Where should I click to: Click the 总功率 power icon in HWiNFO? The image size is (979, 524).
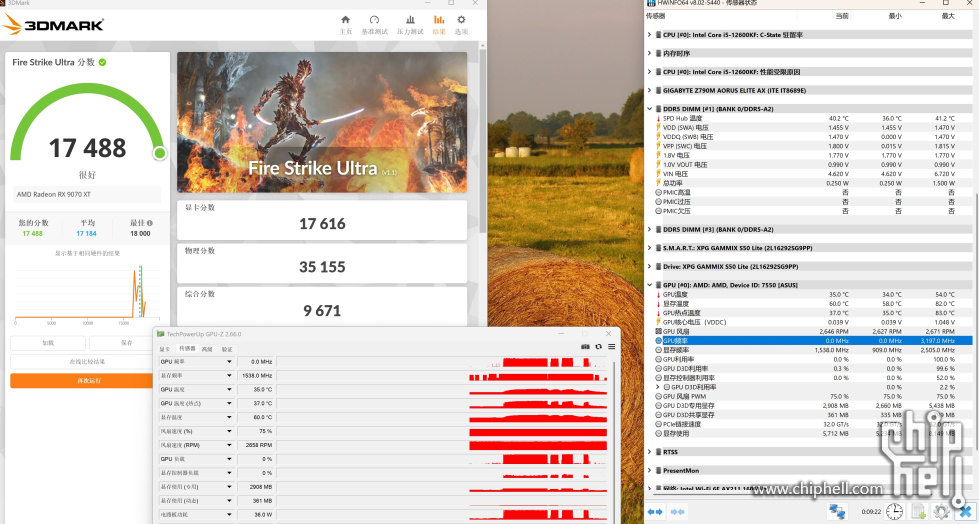pos(658,183)
